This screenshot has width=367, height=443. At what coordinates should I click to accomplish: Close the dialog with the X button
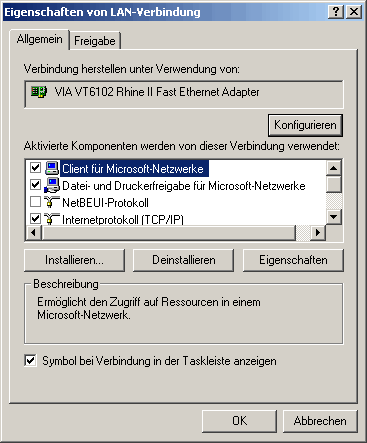pyautogui.click(x=354, y=12)
